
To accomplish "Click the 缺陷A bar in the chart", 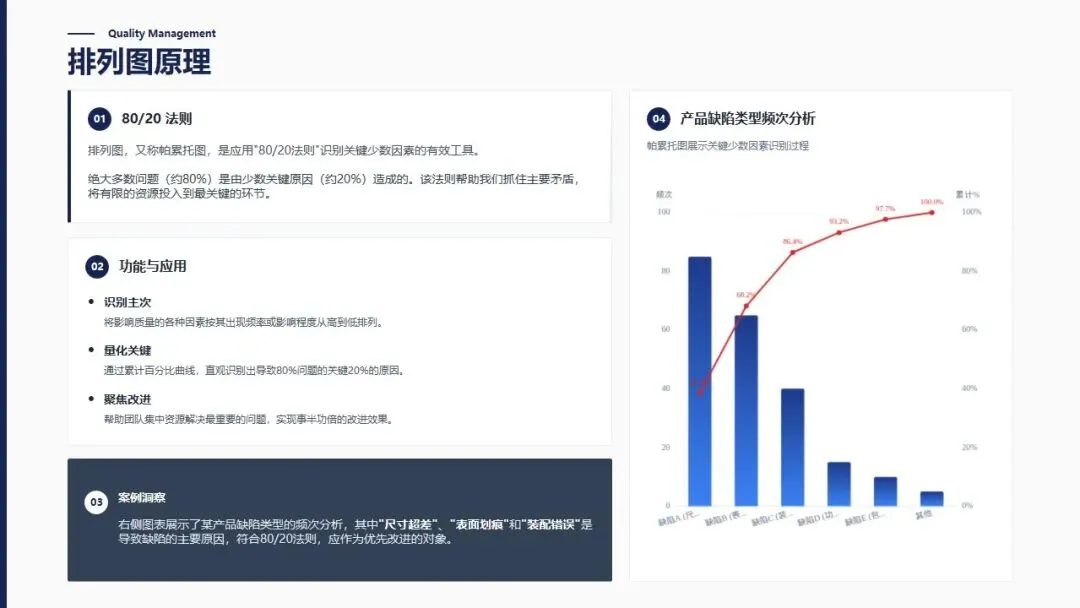I will (x=700, y=381).
